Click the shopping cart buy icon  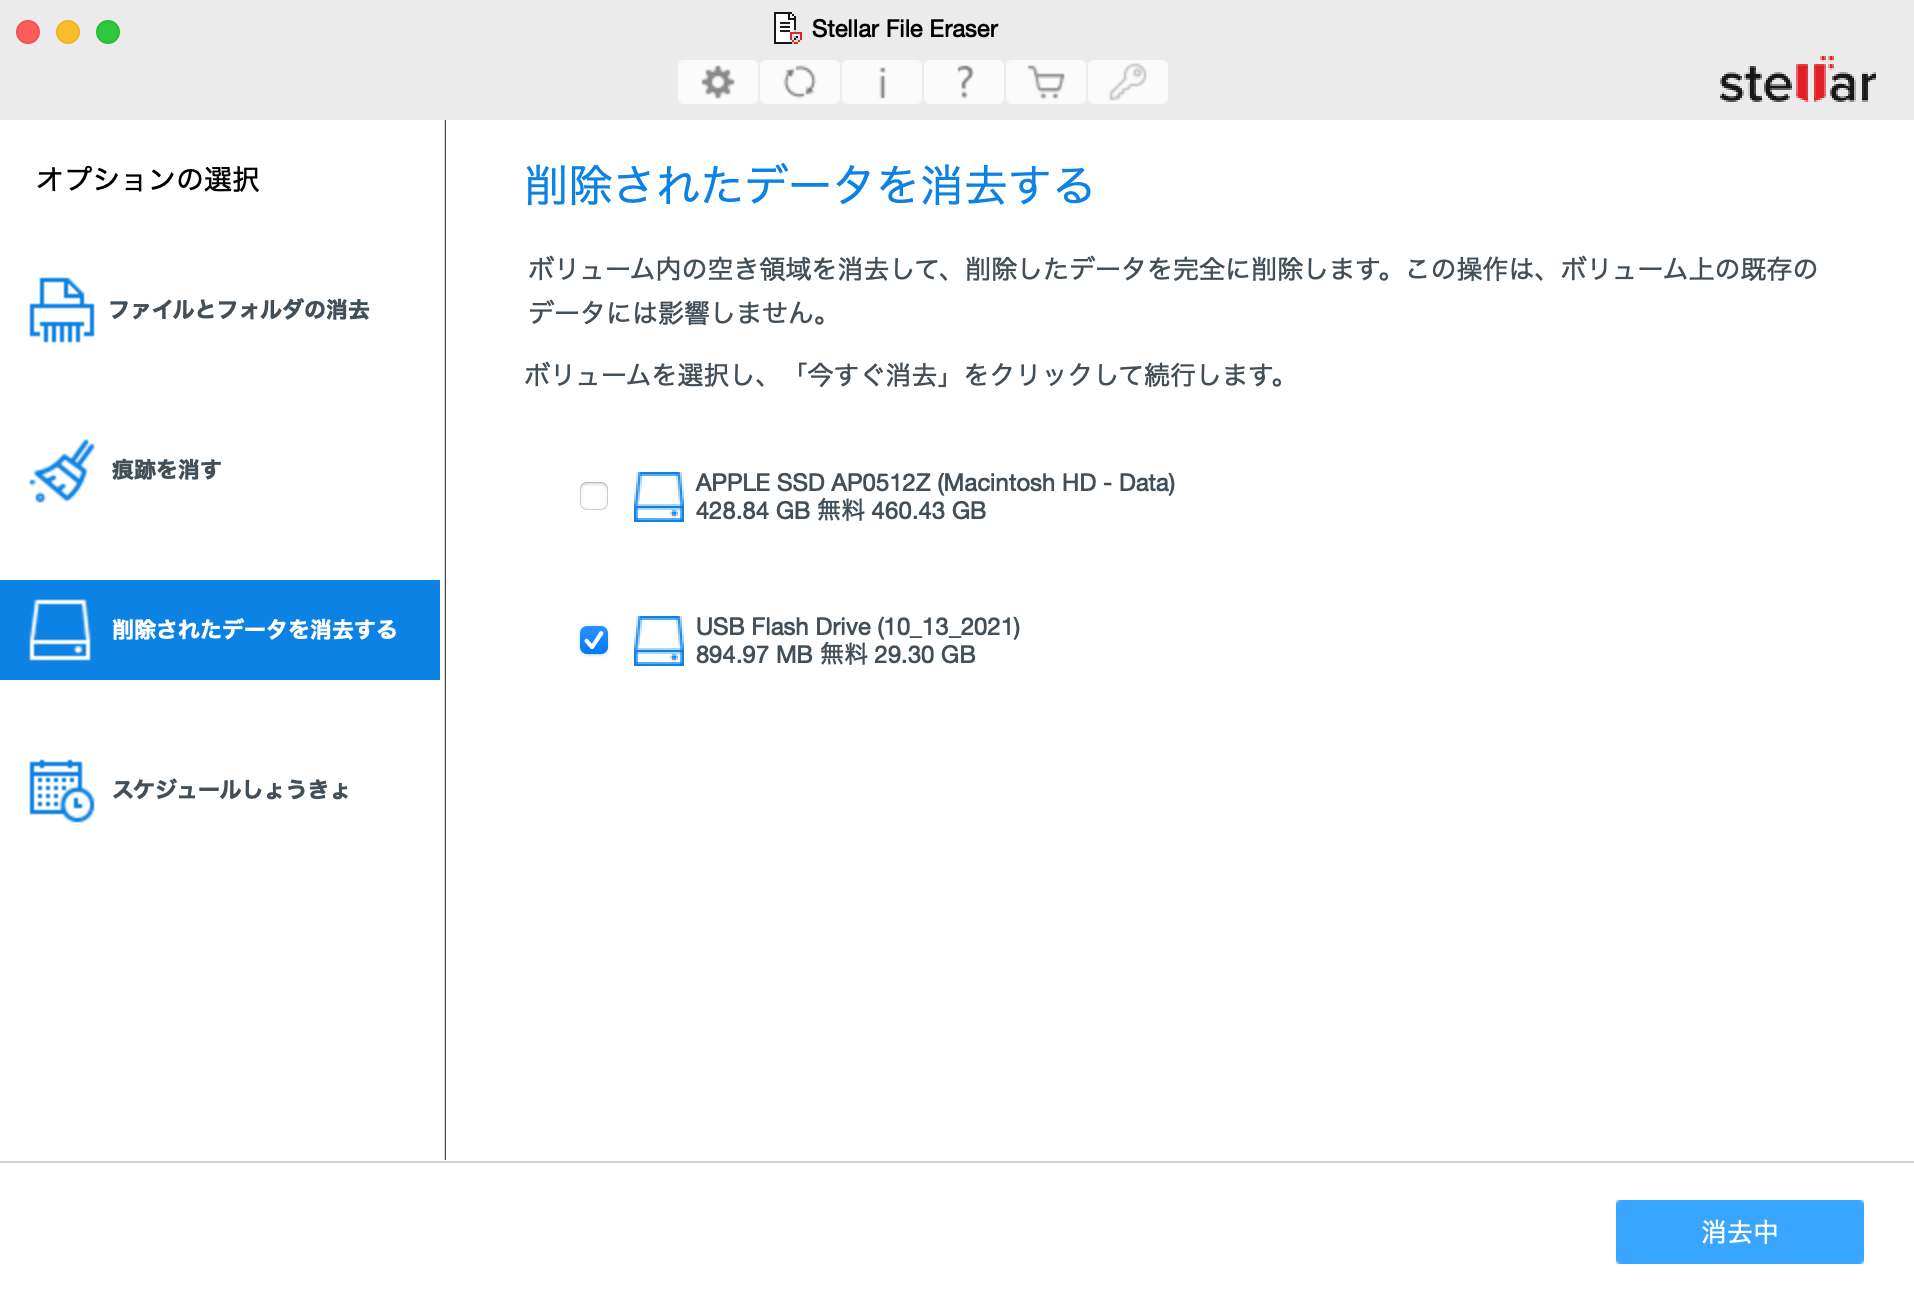(1045, 82)
